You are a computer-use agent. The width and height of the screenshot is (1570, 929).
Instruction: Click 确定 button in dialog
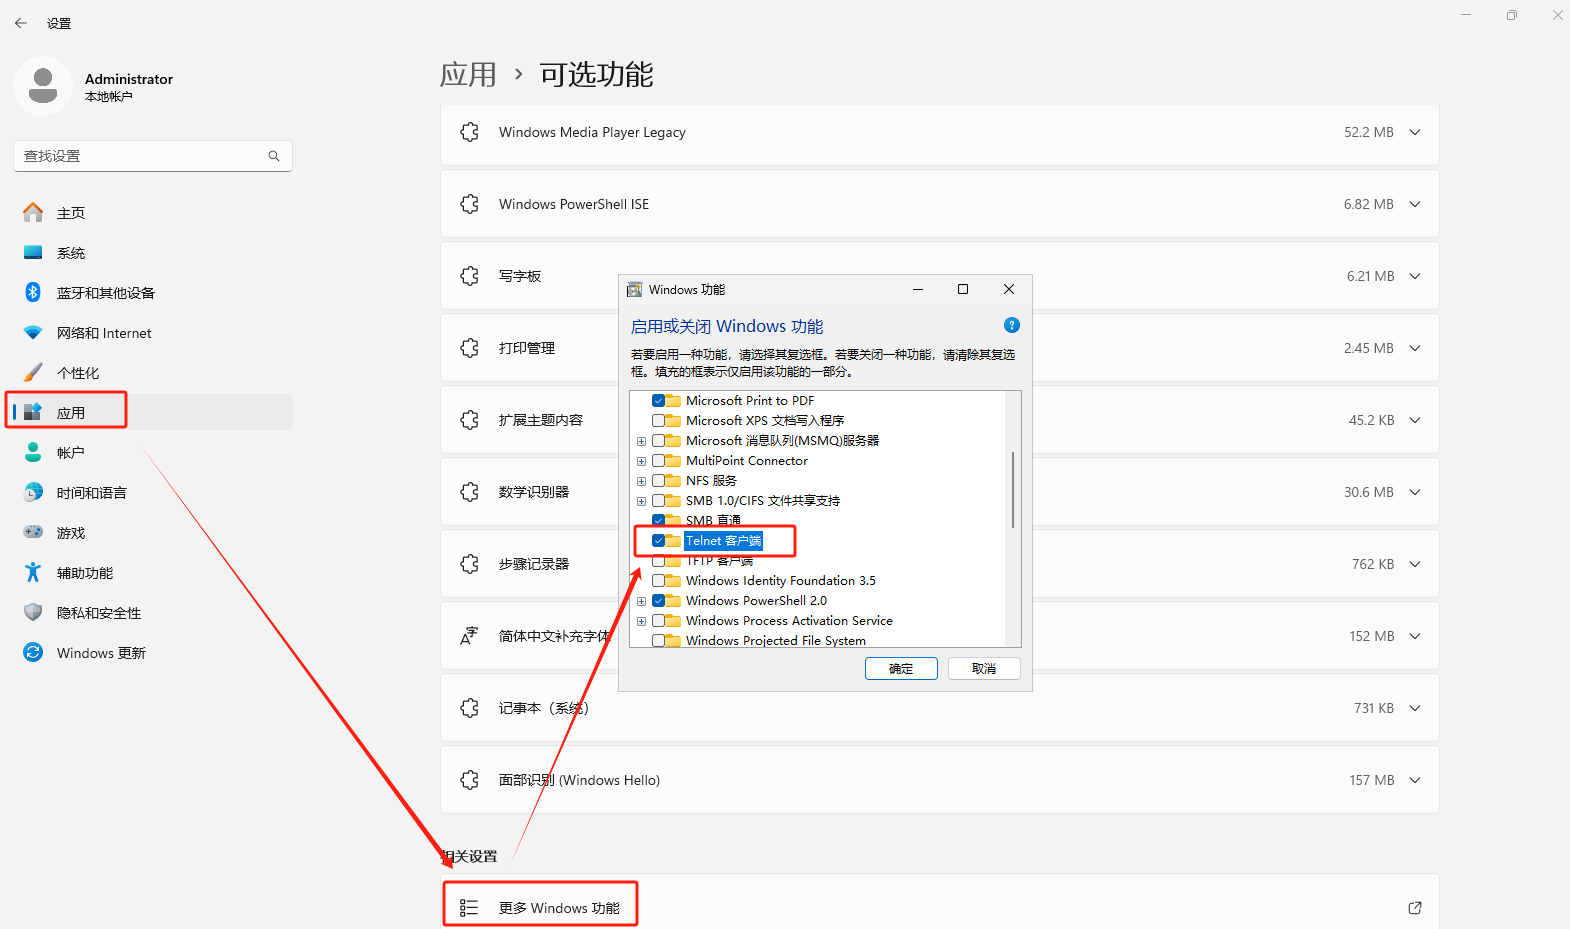tap(901, 668)
